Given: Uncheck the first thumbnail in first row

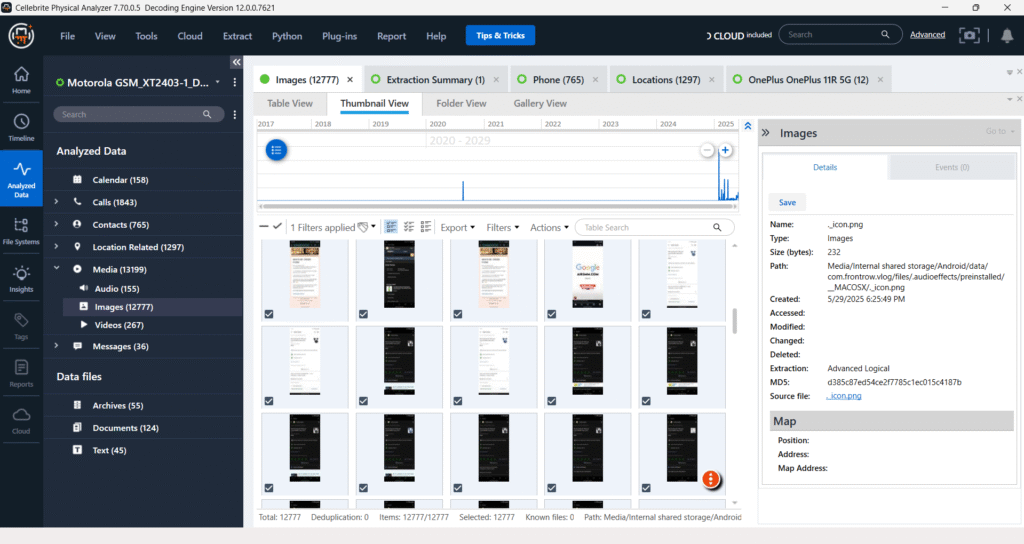Looking at the screenshot, I should pyautogui.click(x=269, y=314).
